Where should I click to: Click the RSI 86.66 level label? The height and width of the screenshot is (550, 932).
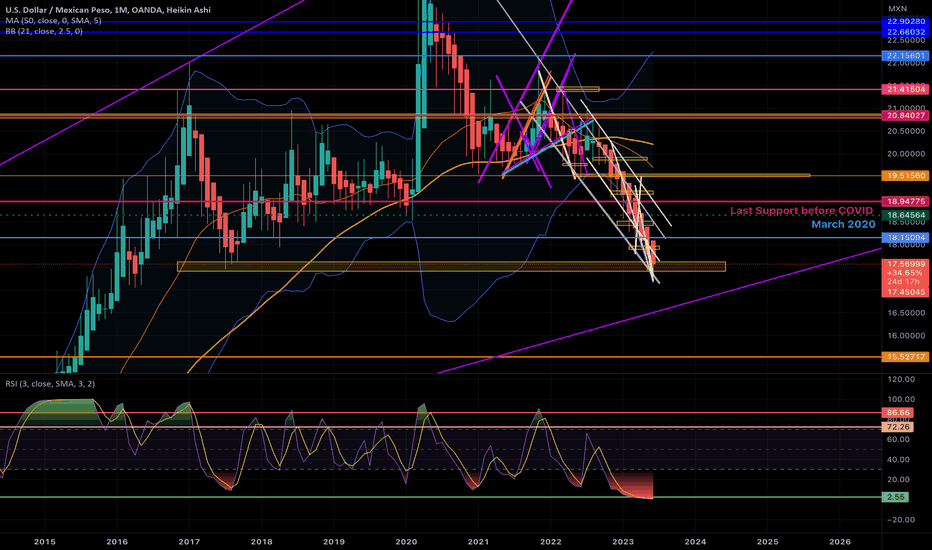point(898,412)
